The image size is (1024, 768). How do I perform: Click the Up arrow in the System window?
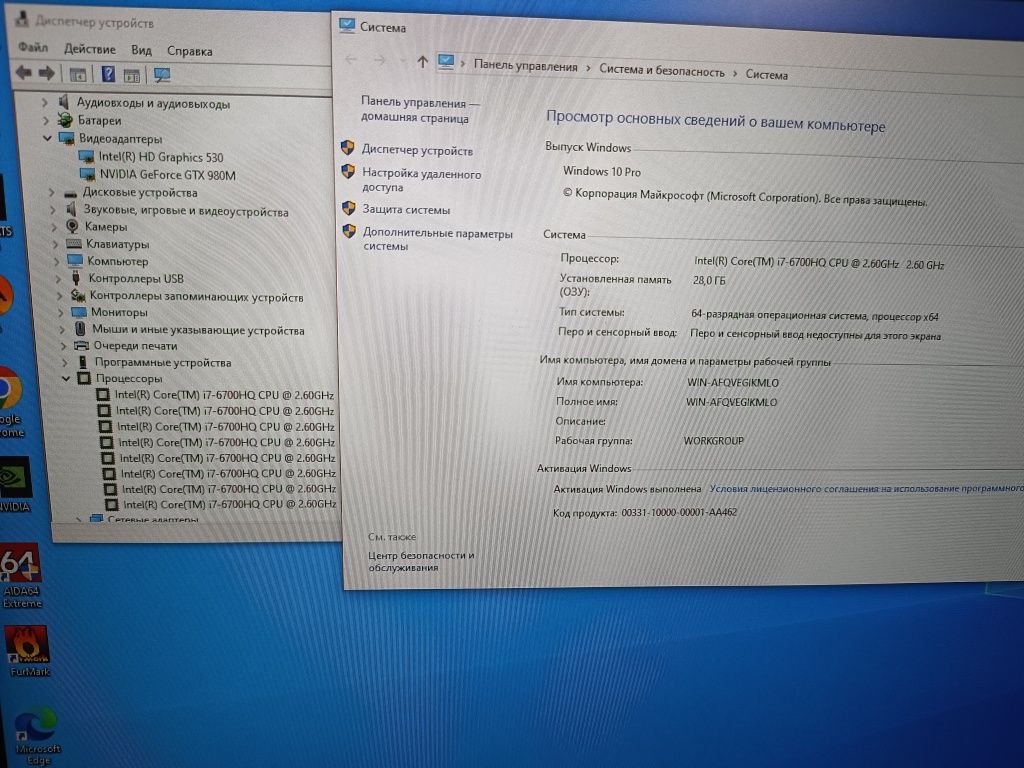pos(423,62)
